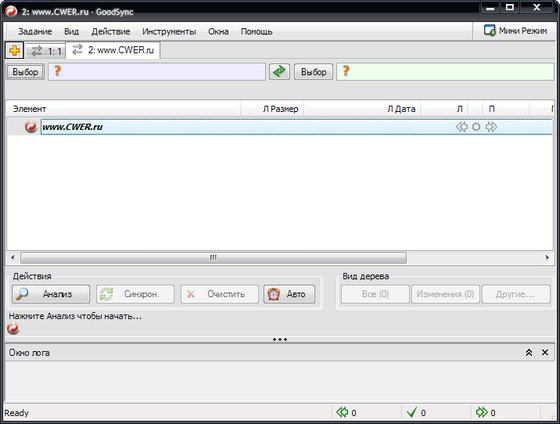Open the Действие menu
This screenshot has width=560, height=424.
(111, 32)
